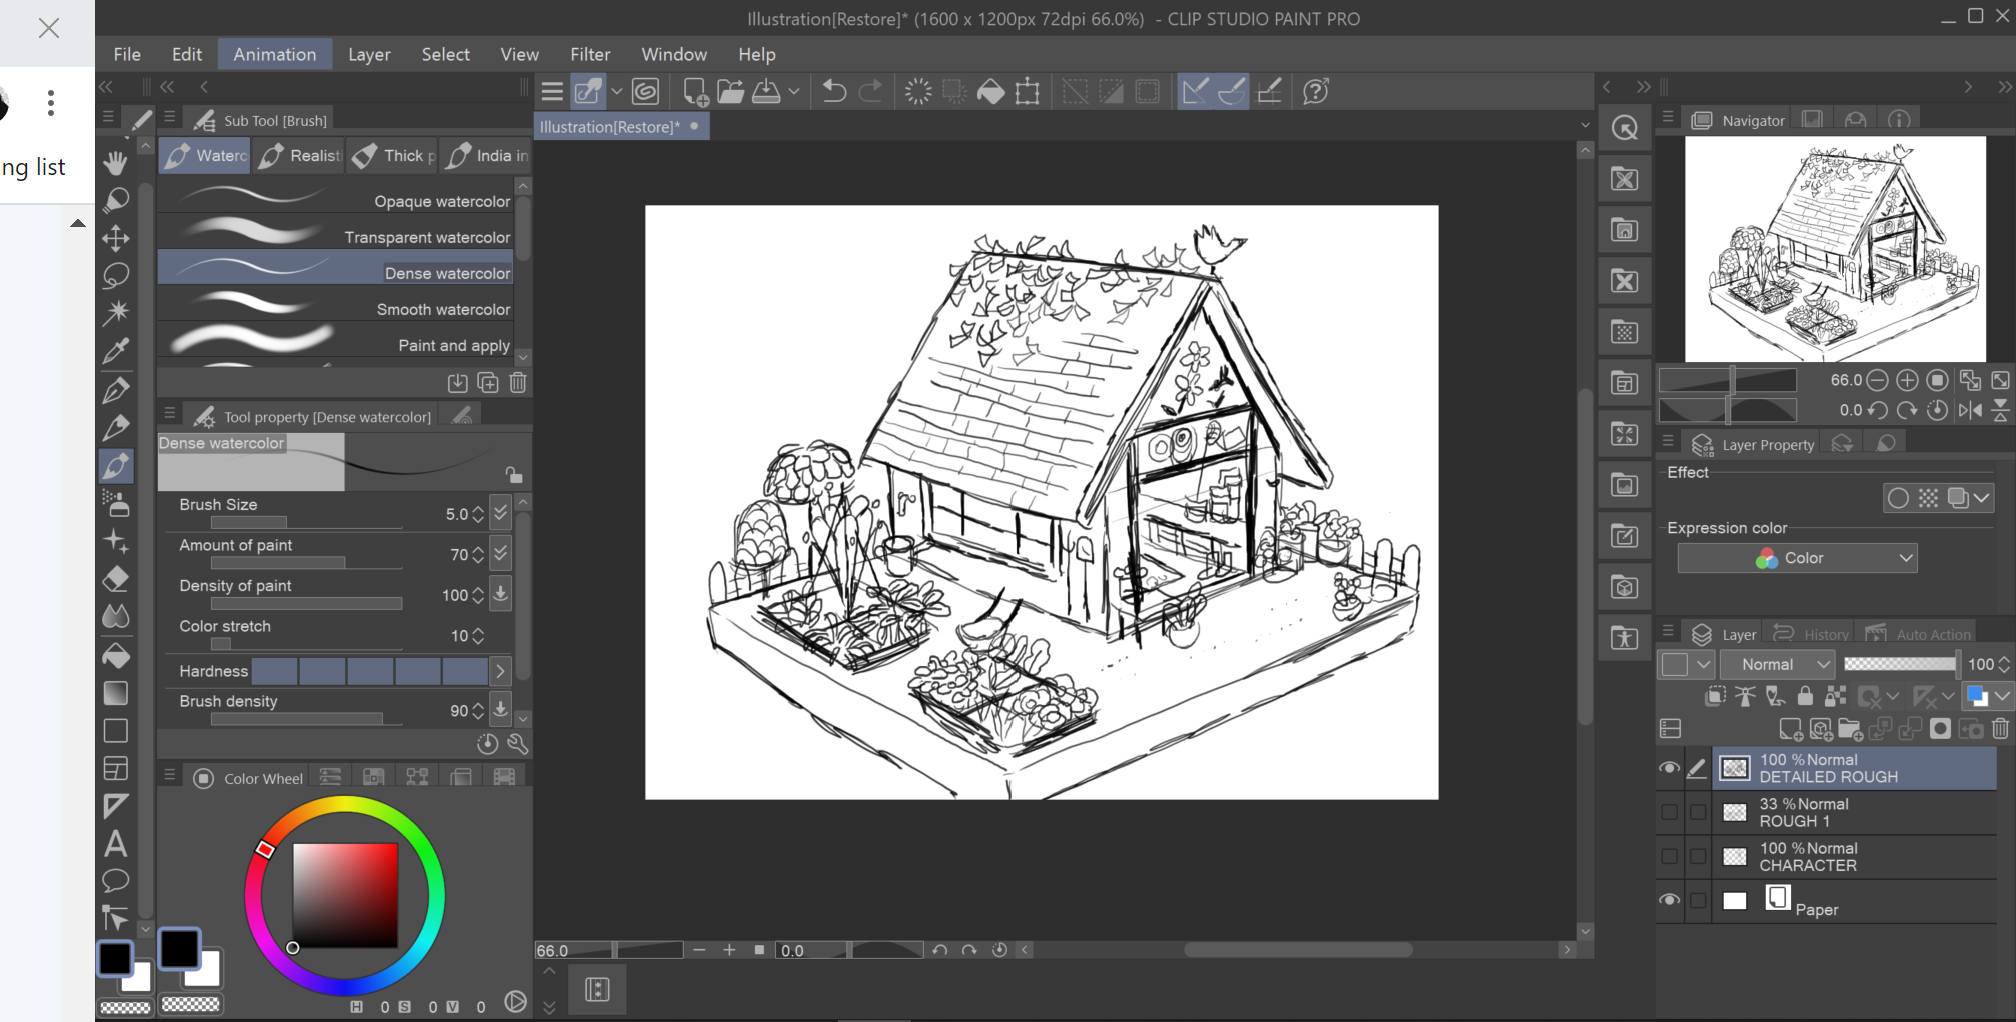
Task: Select the Fill bucket tool
Action: pos(116,656)
